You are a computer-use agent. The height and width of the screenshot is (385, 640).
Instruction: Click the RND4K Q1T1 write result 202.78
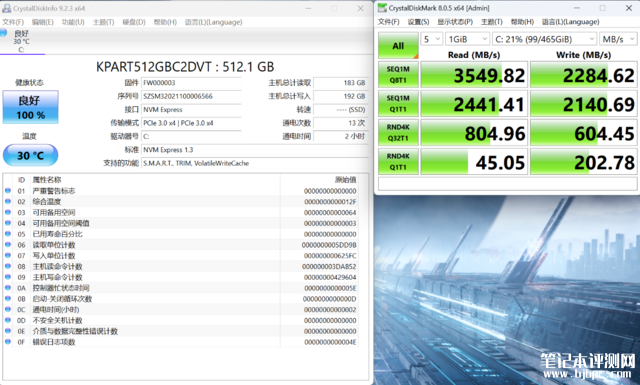(x=584, y=162)
